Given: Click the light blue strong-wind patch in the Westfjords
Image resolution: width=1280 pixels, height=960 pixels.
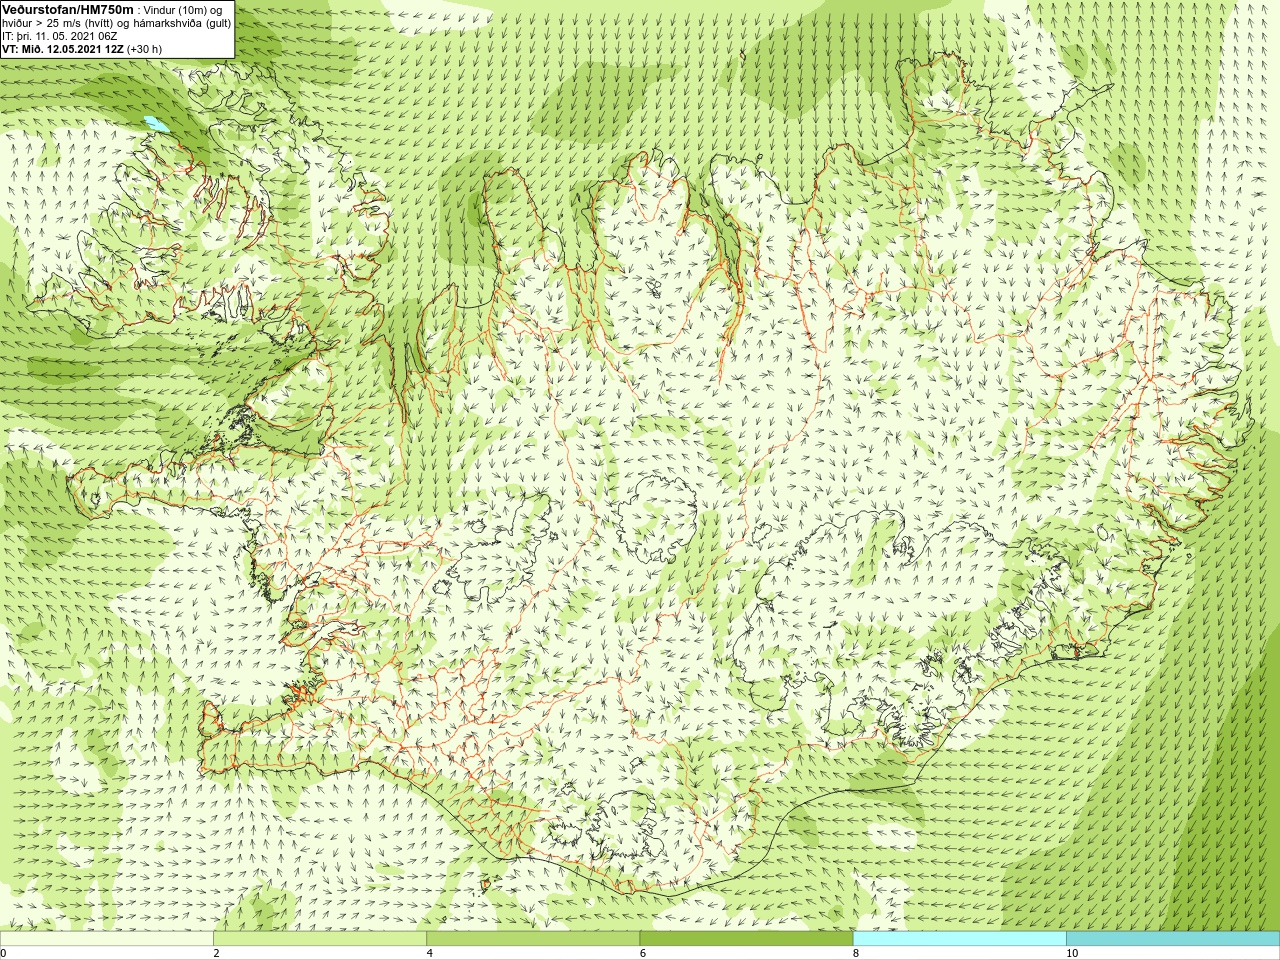Looking at the screenshot, I should pos(156,124).
